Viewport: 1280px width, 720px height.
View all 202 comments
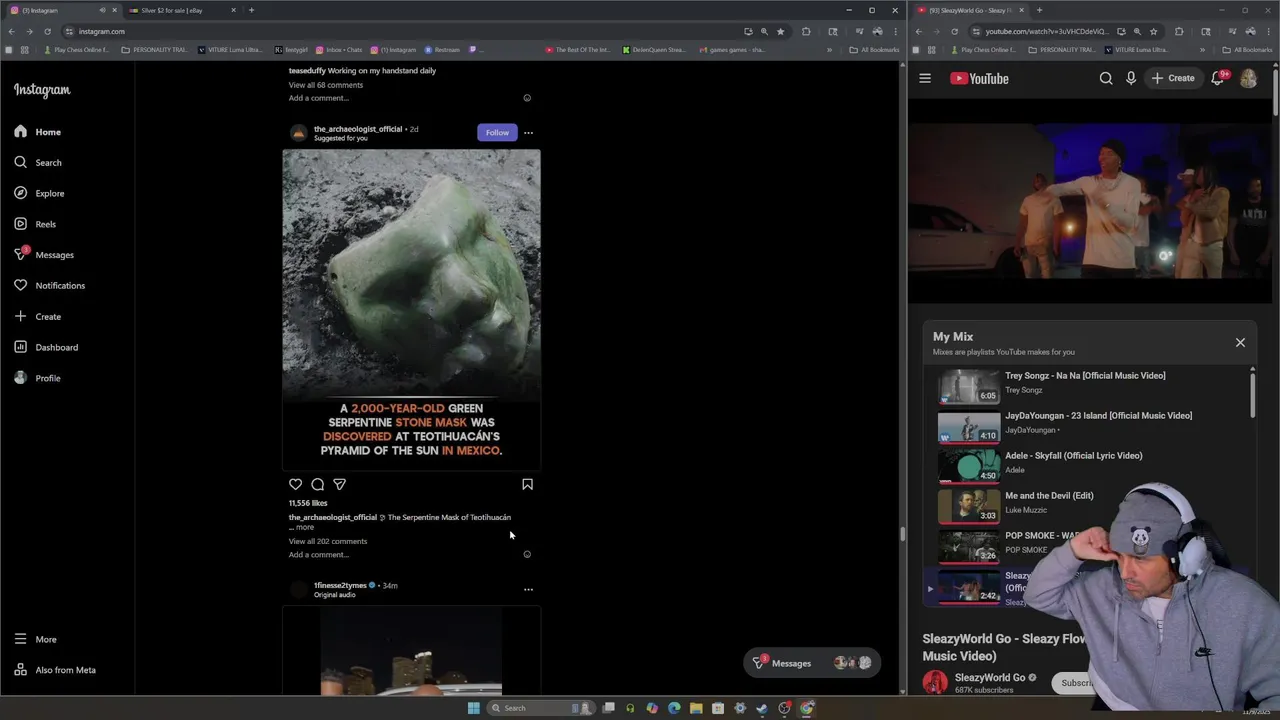(328, 541)
